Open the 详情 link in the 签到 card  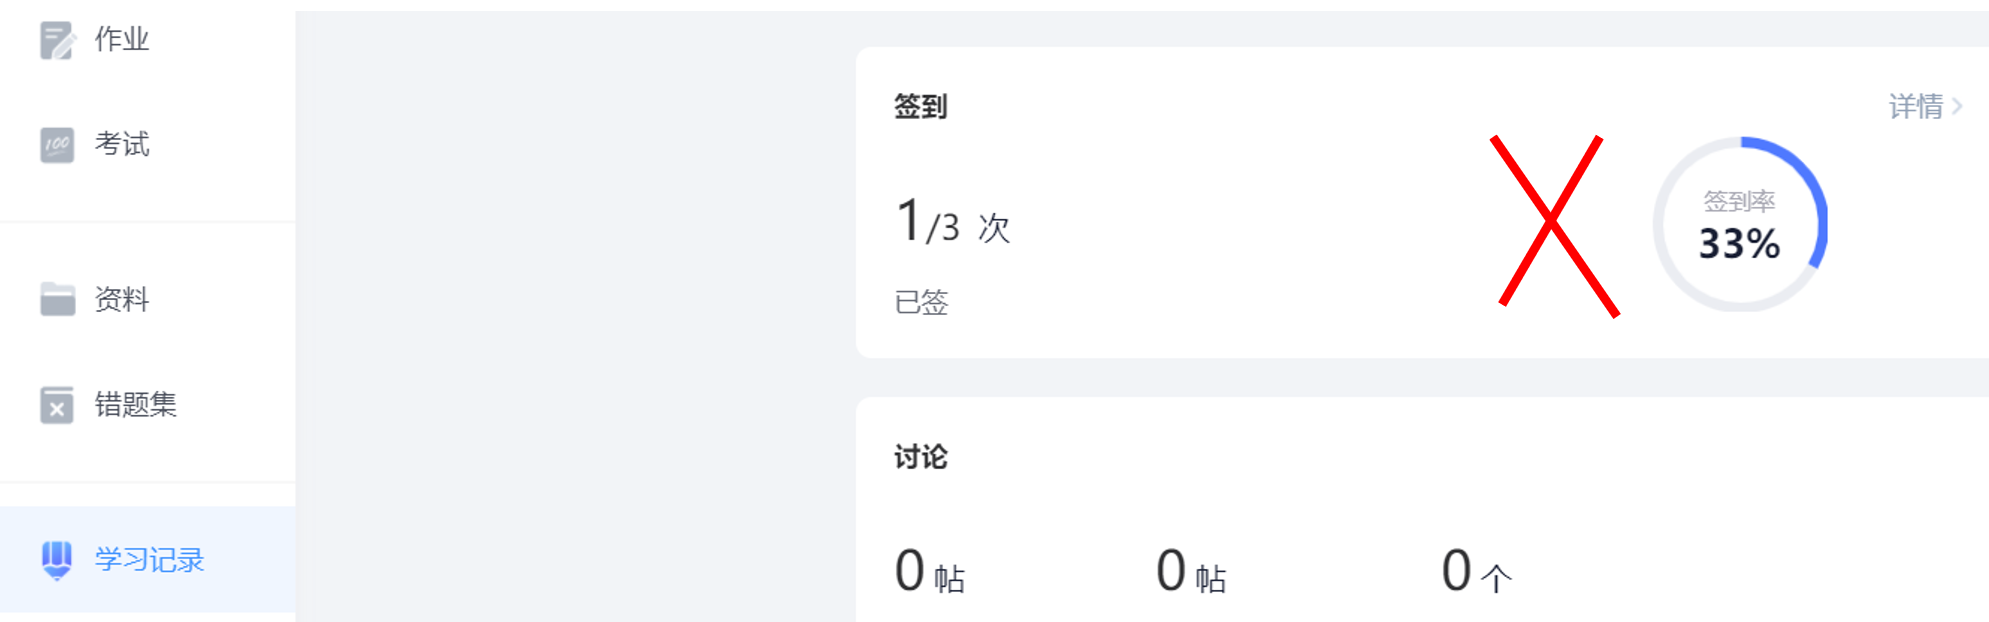(1915, 106)
